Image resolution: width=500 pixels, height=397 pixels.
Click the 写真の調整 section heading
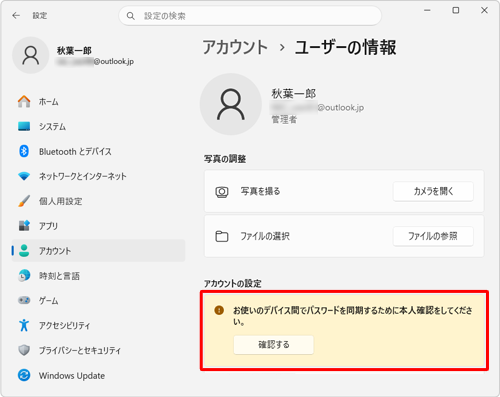(225, 159)
